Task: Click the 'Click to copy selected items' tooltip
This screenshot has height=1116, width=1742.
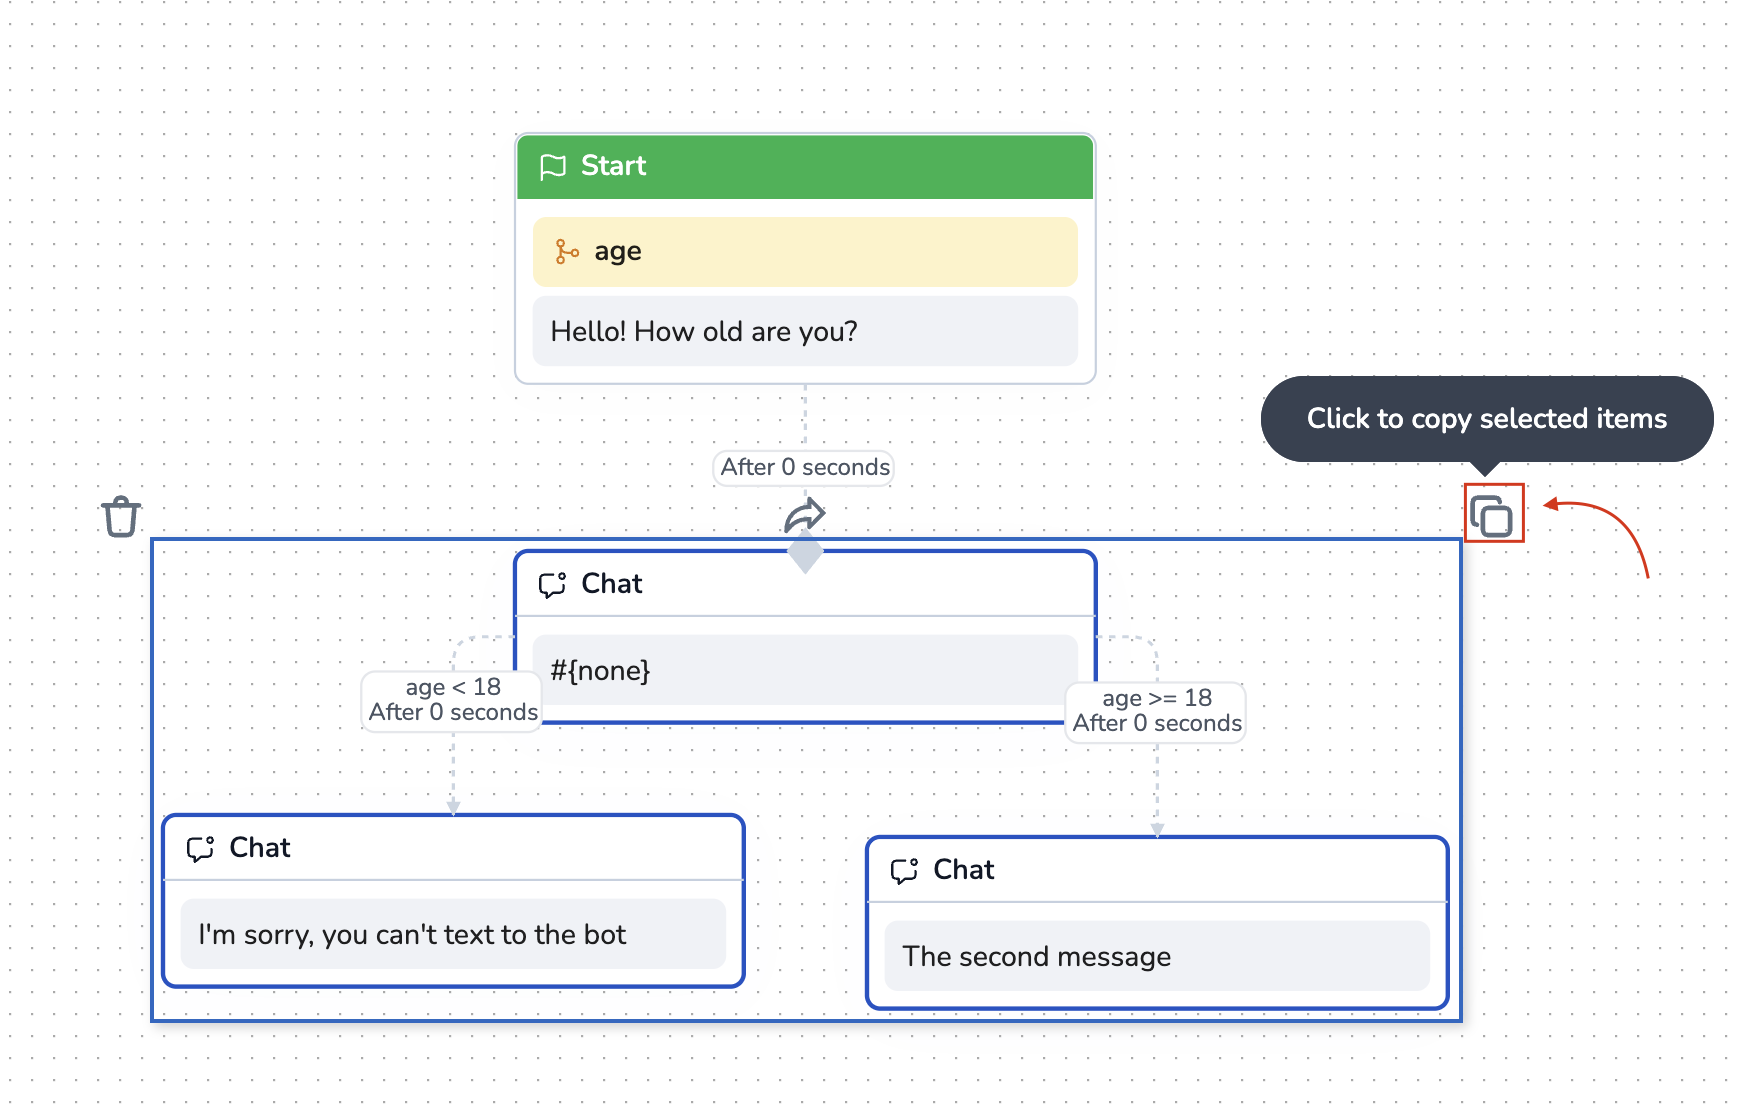Action: tap(1486, 419)
